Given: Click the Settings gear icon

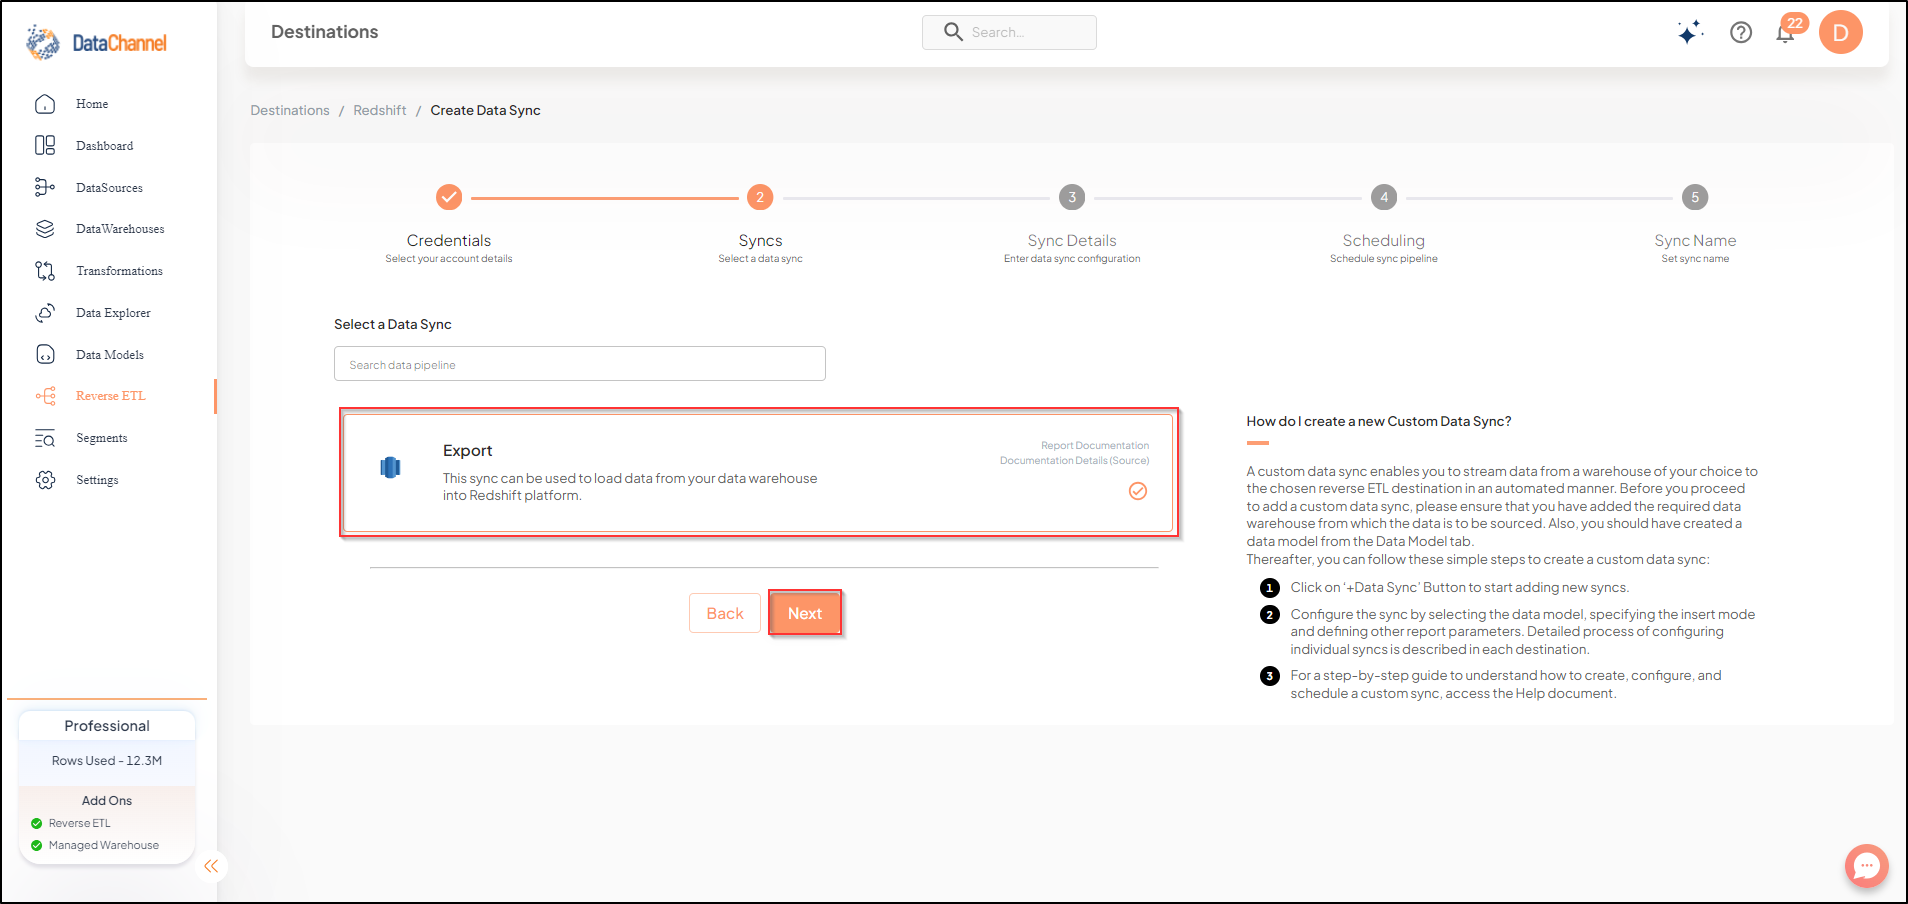Looking at the screenshot, I should (x=45, y=480).
